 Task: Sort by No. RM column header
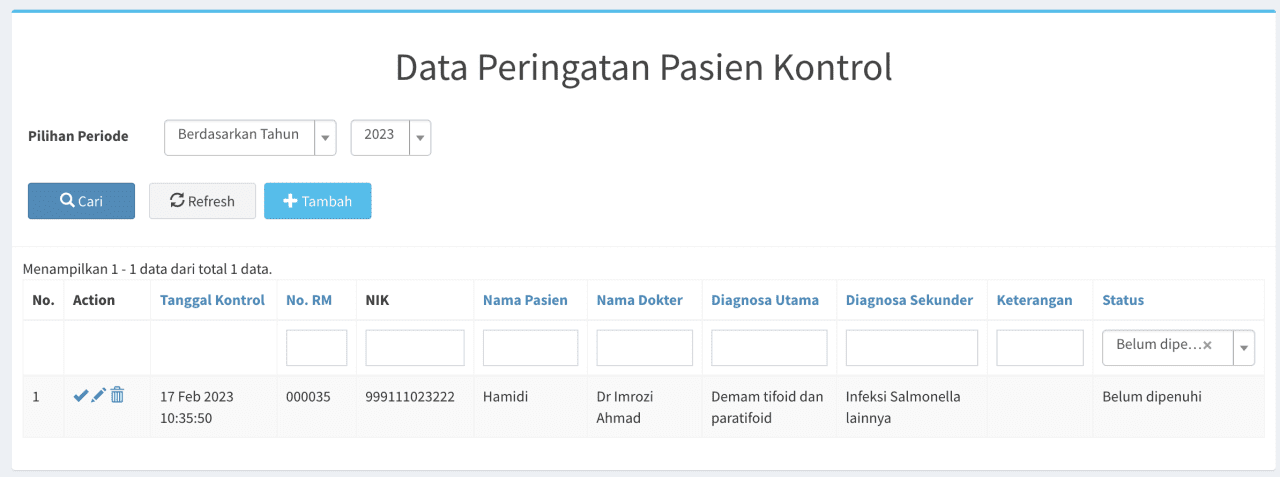coord(308,300)
